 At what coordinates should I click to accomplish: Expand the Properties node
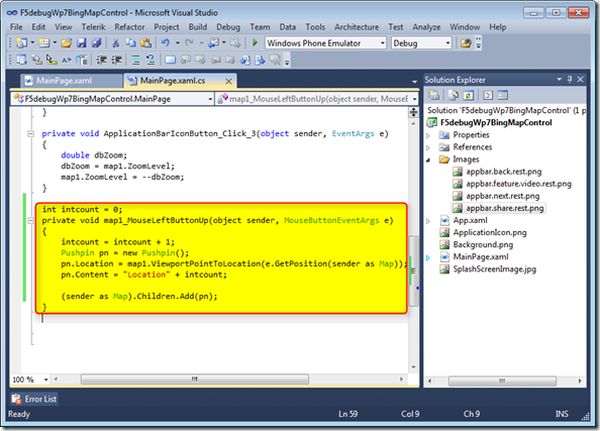point(428,135)
